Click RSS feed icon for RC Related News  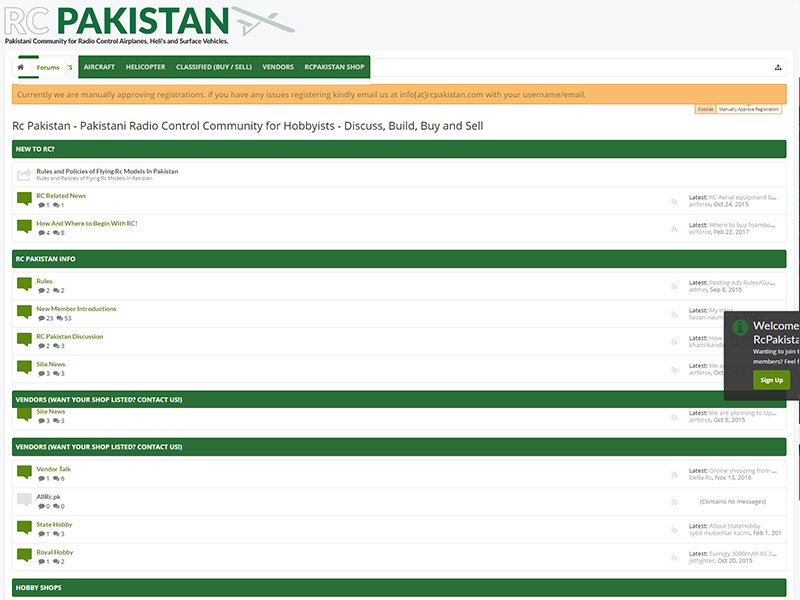point(673,201)
